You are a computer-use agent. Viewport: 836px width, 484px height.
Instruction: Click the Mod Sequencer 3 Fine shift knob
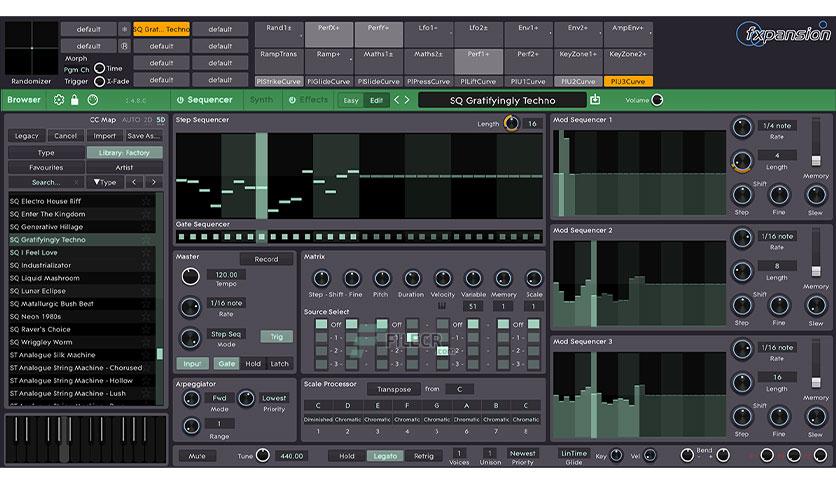click(779, 416)
